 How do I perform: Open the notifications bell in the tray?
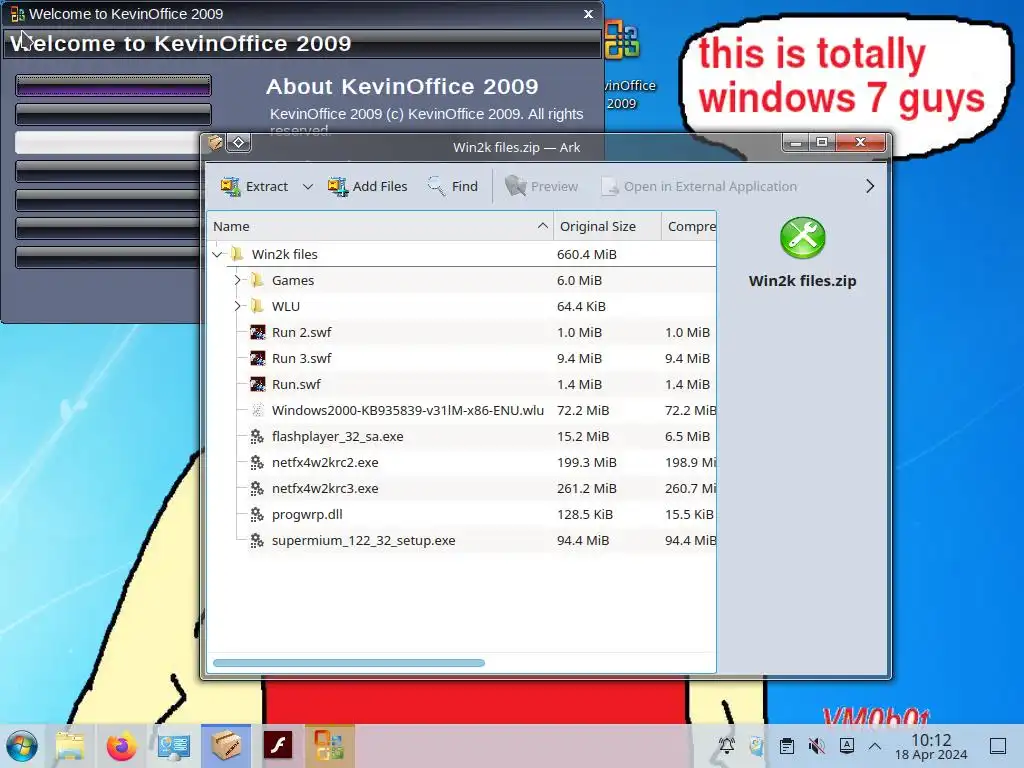tap(726, 746)
